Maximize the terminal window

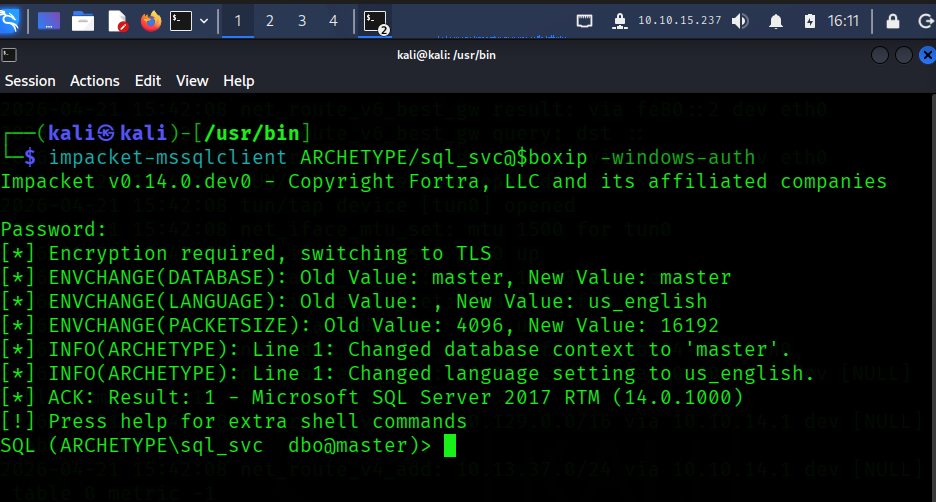pos(904,56)
